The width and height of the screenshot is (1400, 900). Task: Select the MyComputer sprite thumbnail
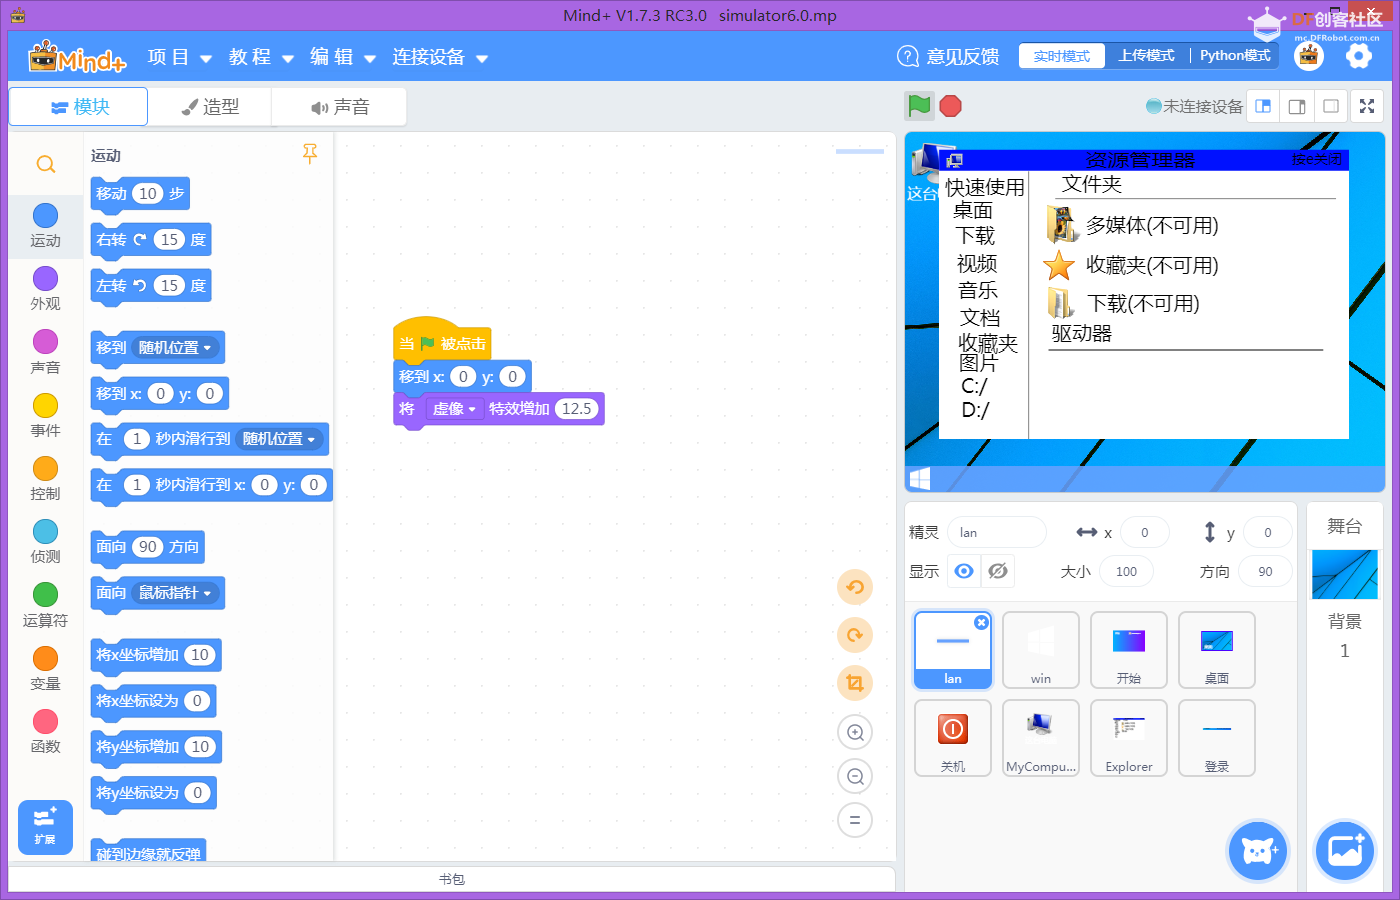1041,738
